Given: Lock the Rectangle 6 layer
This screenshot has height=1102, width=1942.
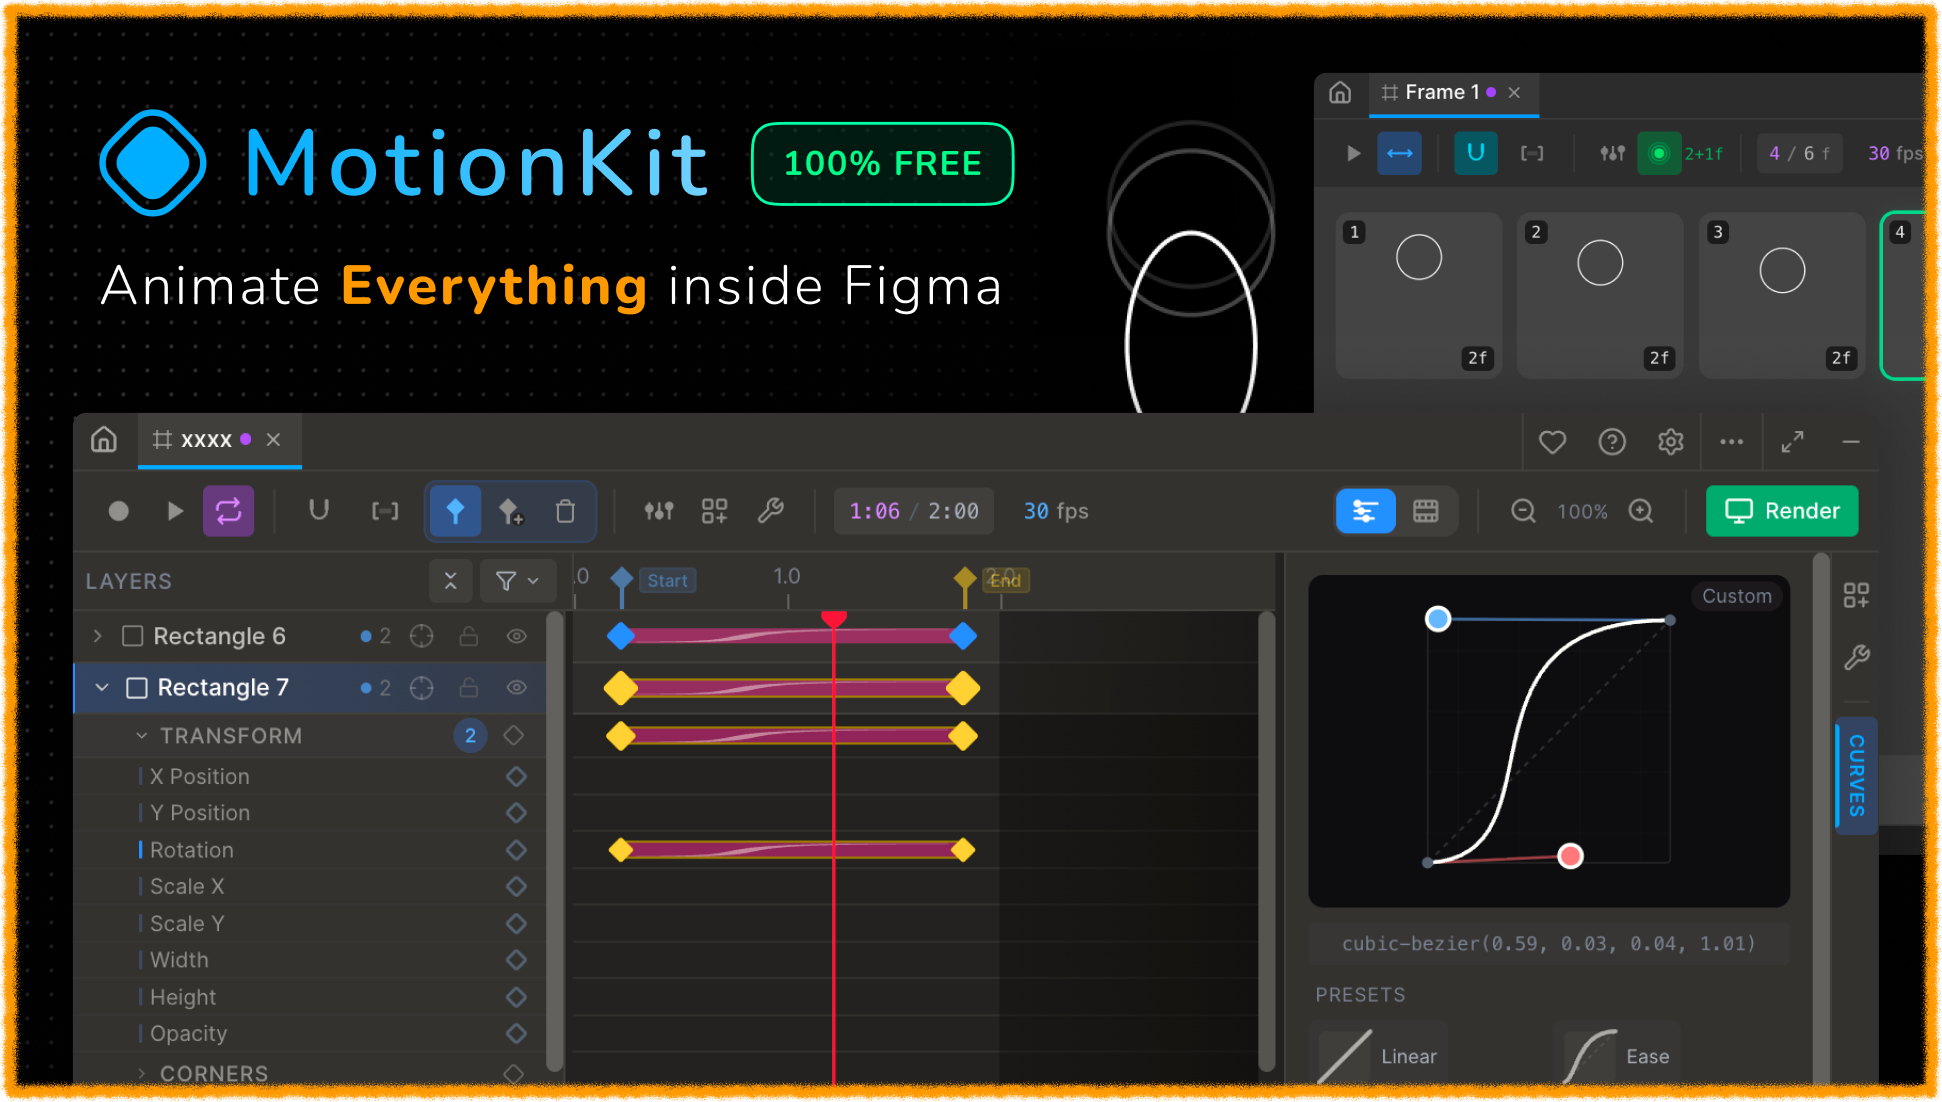Looking at the screenshot, I should tap(468, 636).
